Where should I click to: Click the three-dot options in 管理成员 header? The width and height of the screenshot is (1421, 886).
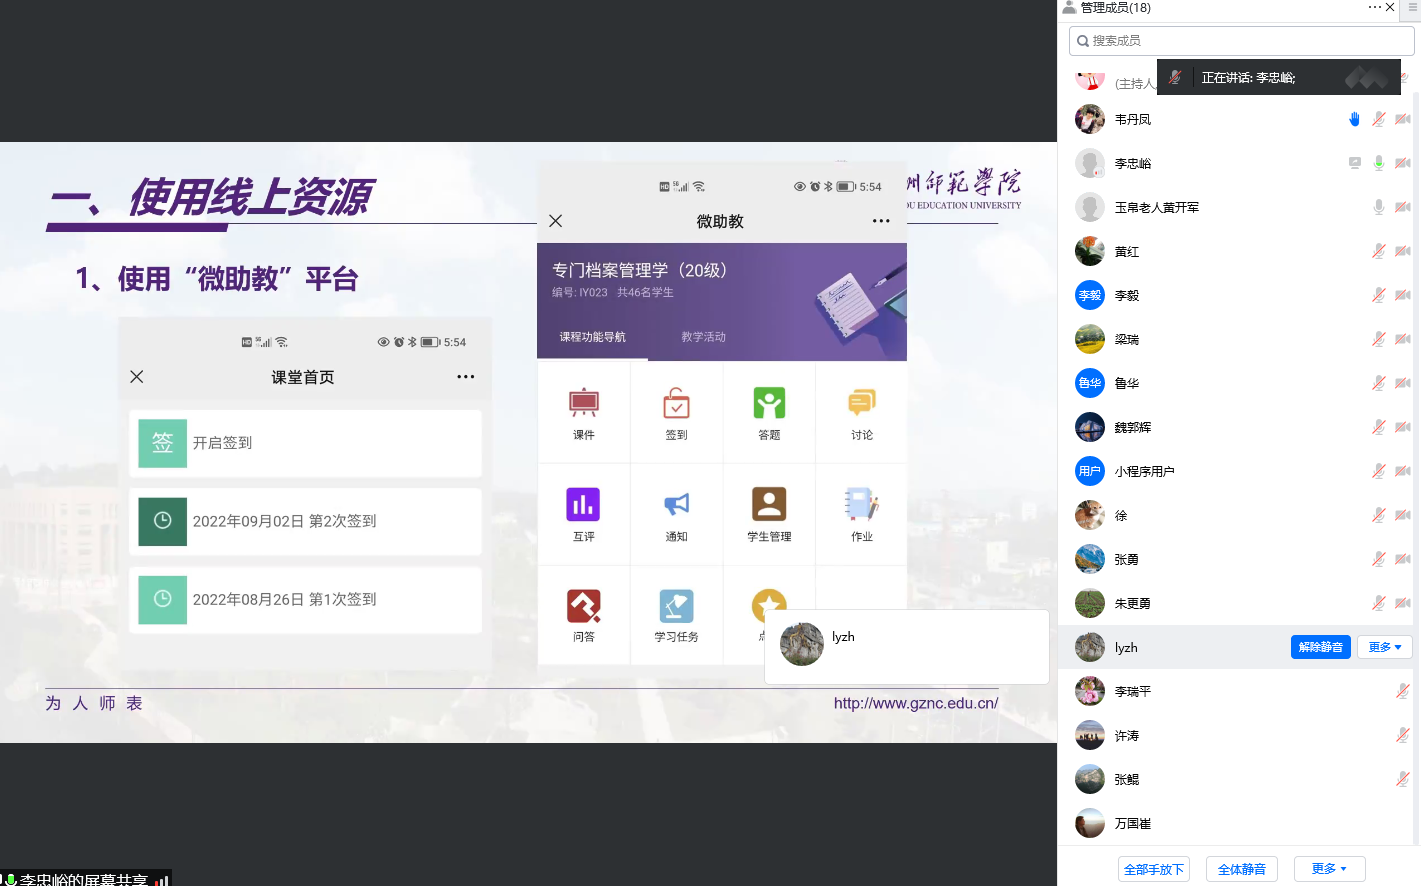pyautogui.click(x=1374, y=7)
